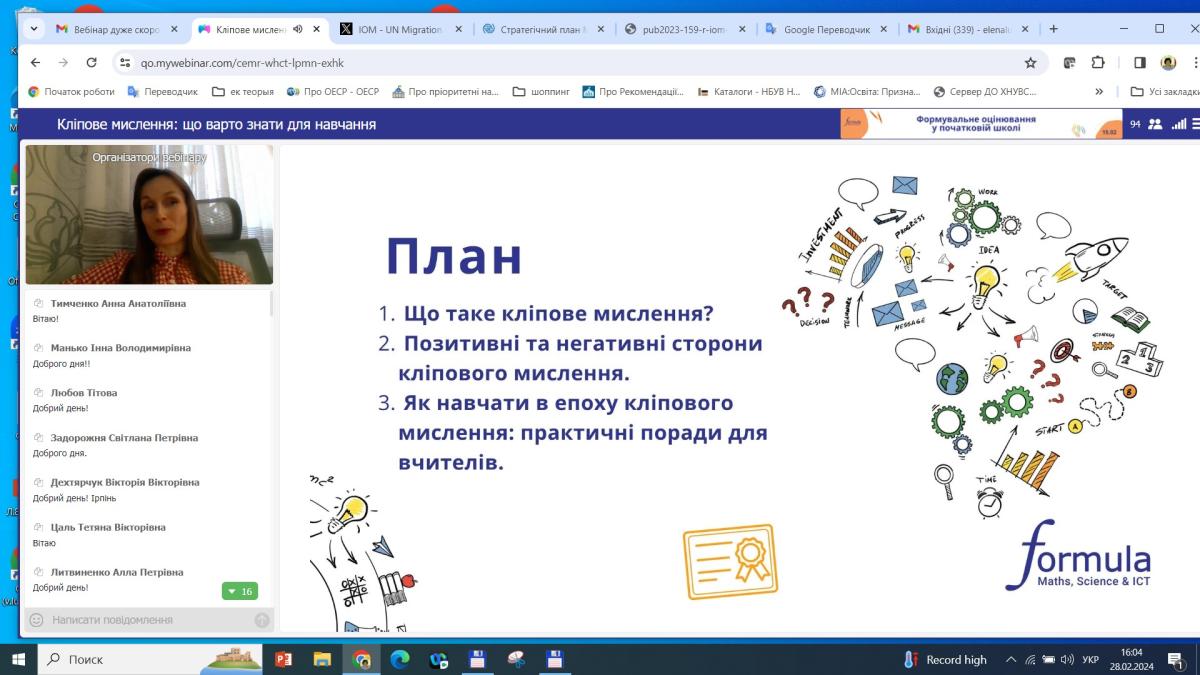This screenshot has height=675, width=1200.
Task: Reload the webinar page
Action: [92, 62]
